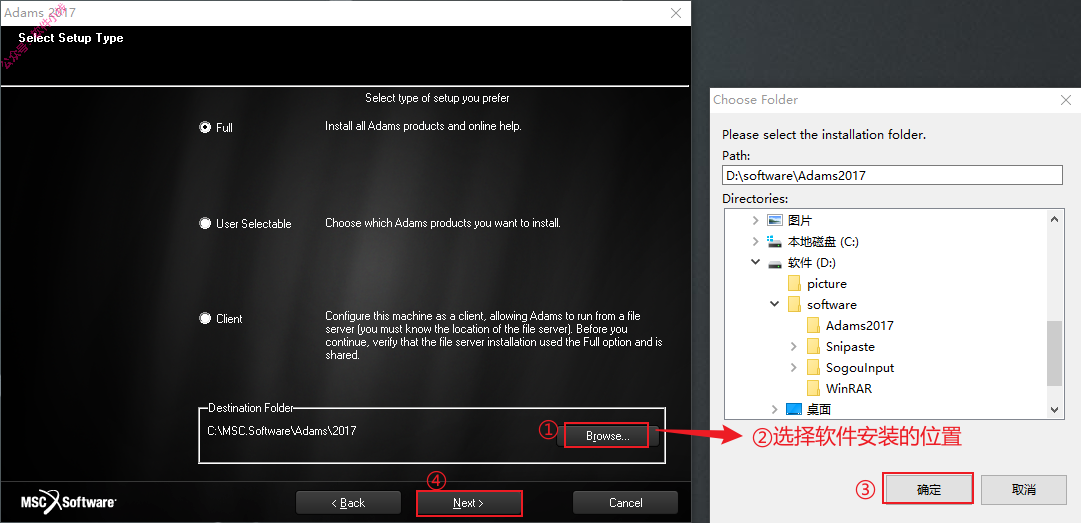Collapse the 软件 (D:) drive node
Screen dimensions: 1081x523
coord(756,263)
